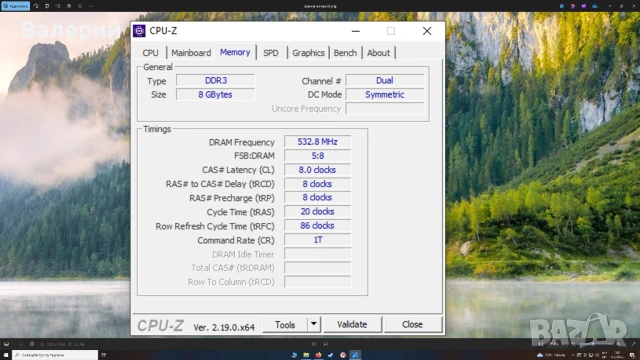
Task: Open the SPD tab
Action: [271, 53]
